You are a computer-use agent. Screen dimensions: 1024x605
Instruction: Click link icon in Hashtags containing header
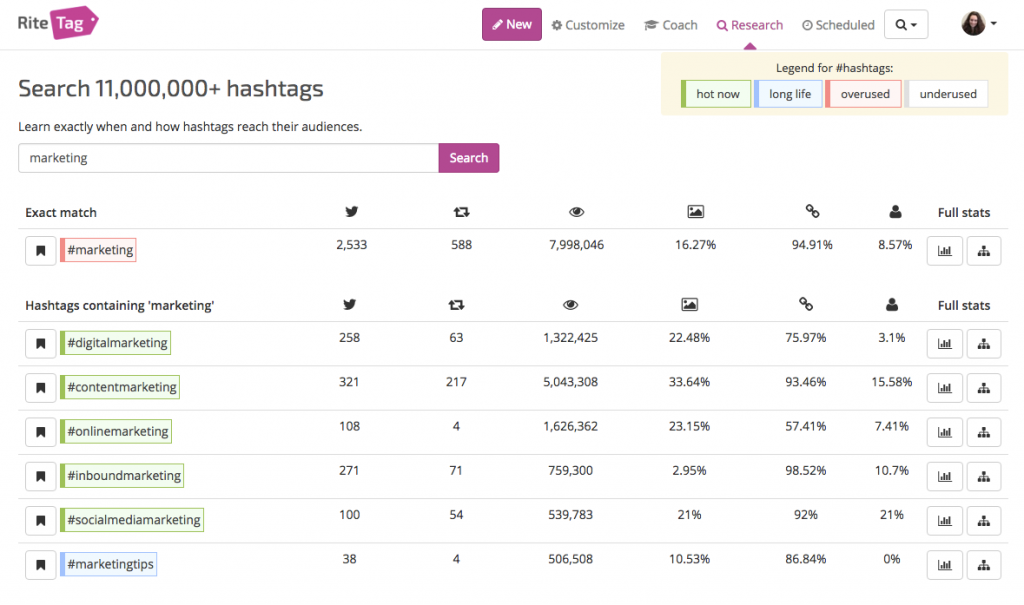pos(805,304)
